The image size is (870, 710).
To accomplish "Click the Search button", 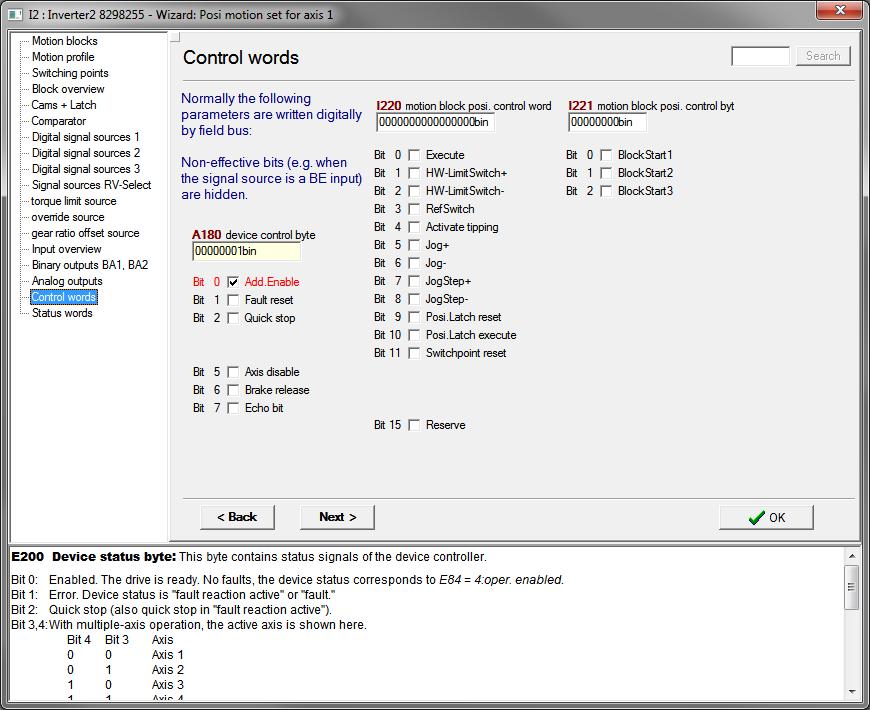I will click(823, 56).
